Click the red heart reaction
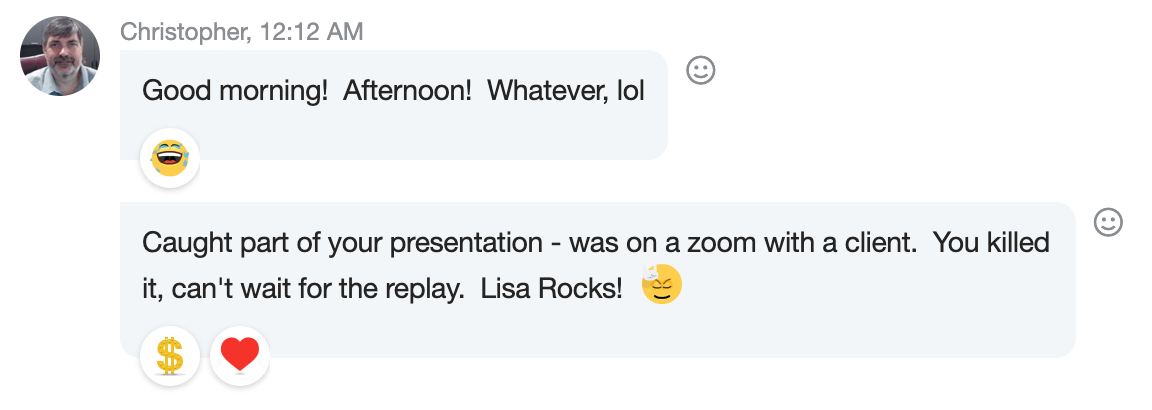The height and width of the screenshot is (410, 1152). [240, 356]
